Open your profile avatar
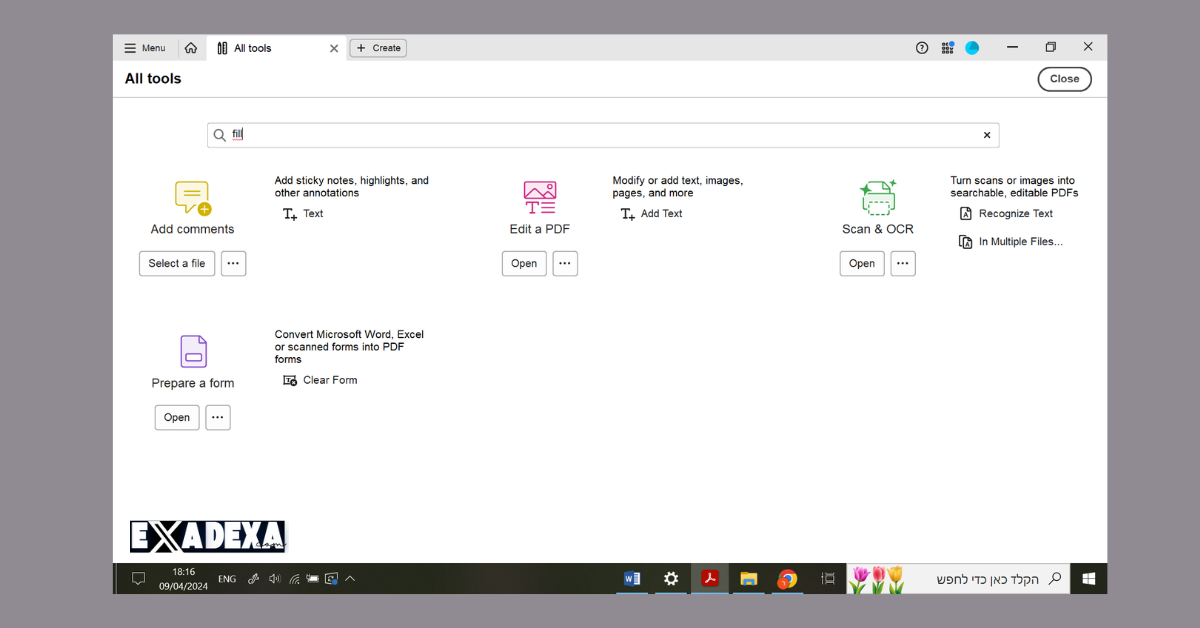The height and width of the screenshot is (628, 1200). 971,47
